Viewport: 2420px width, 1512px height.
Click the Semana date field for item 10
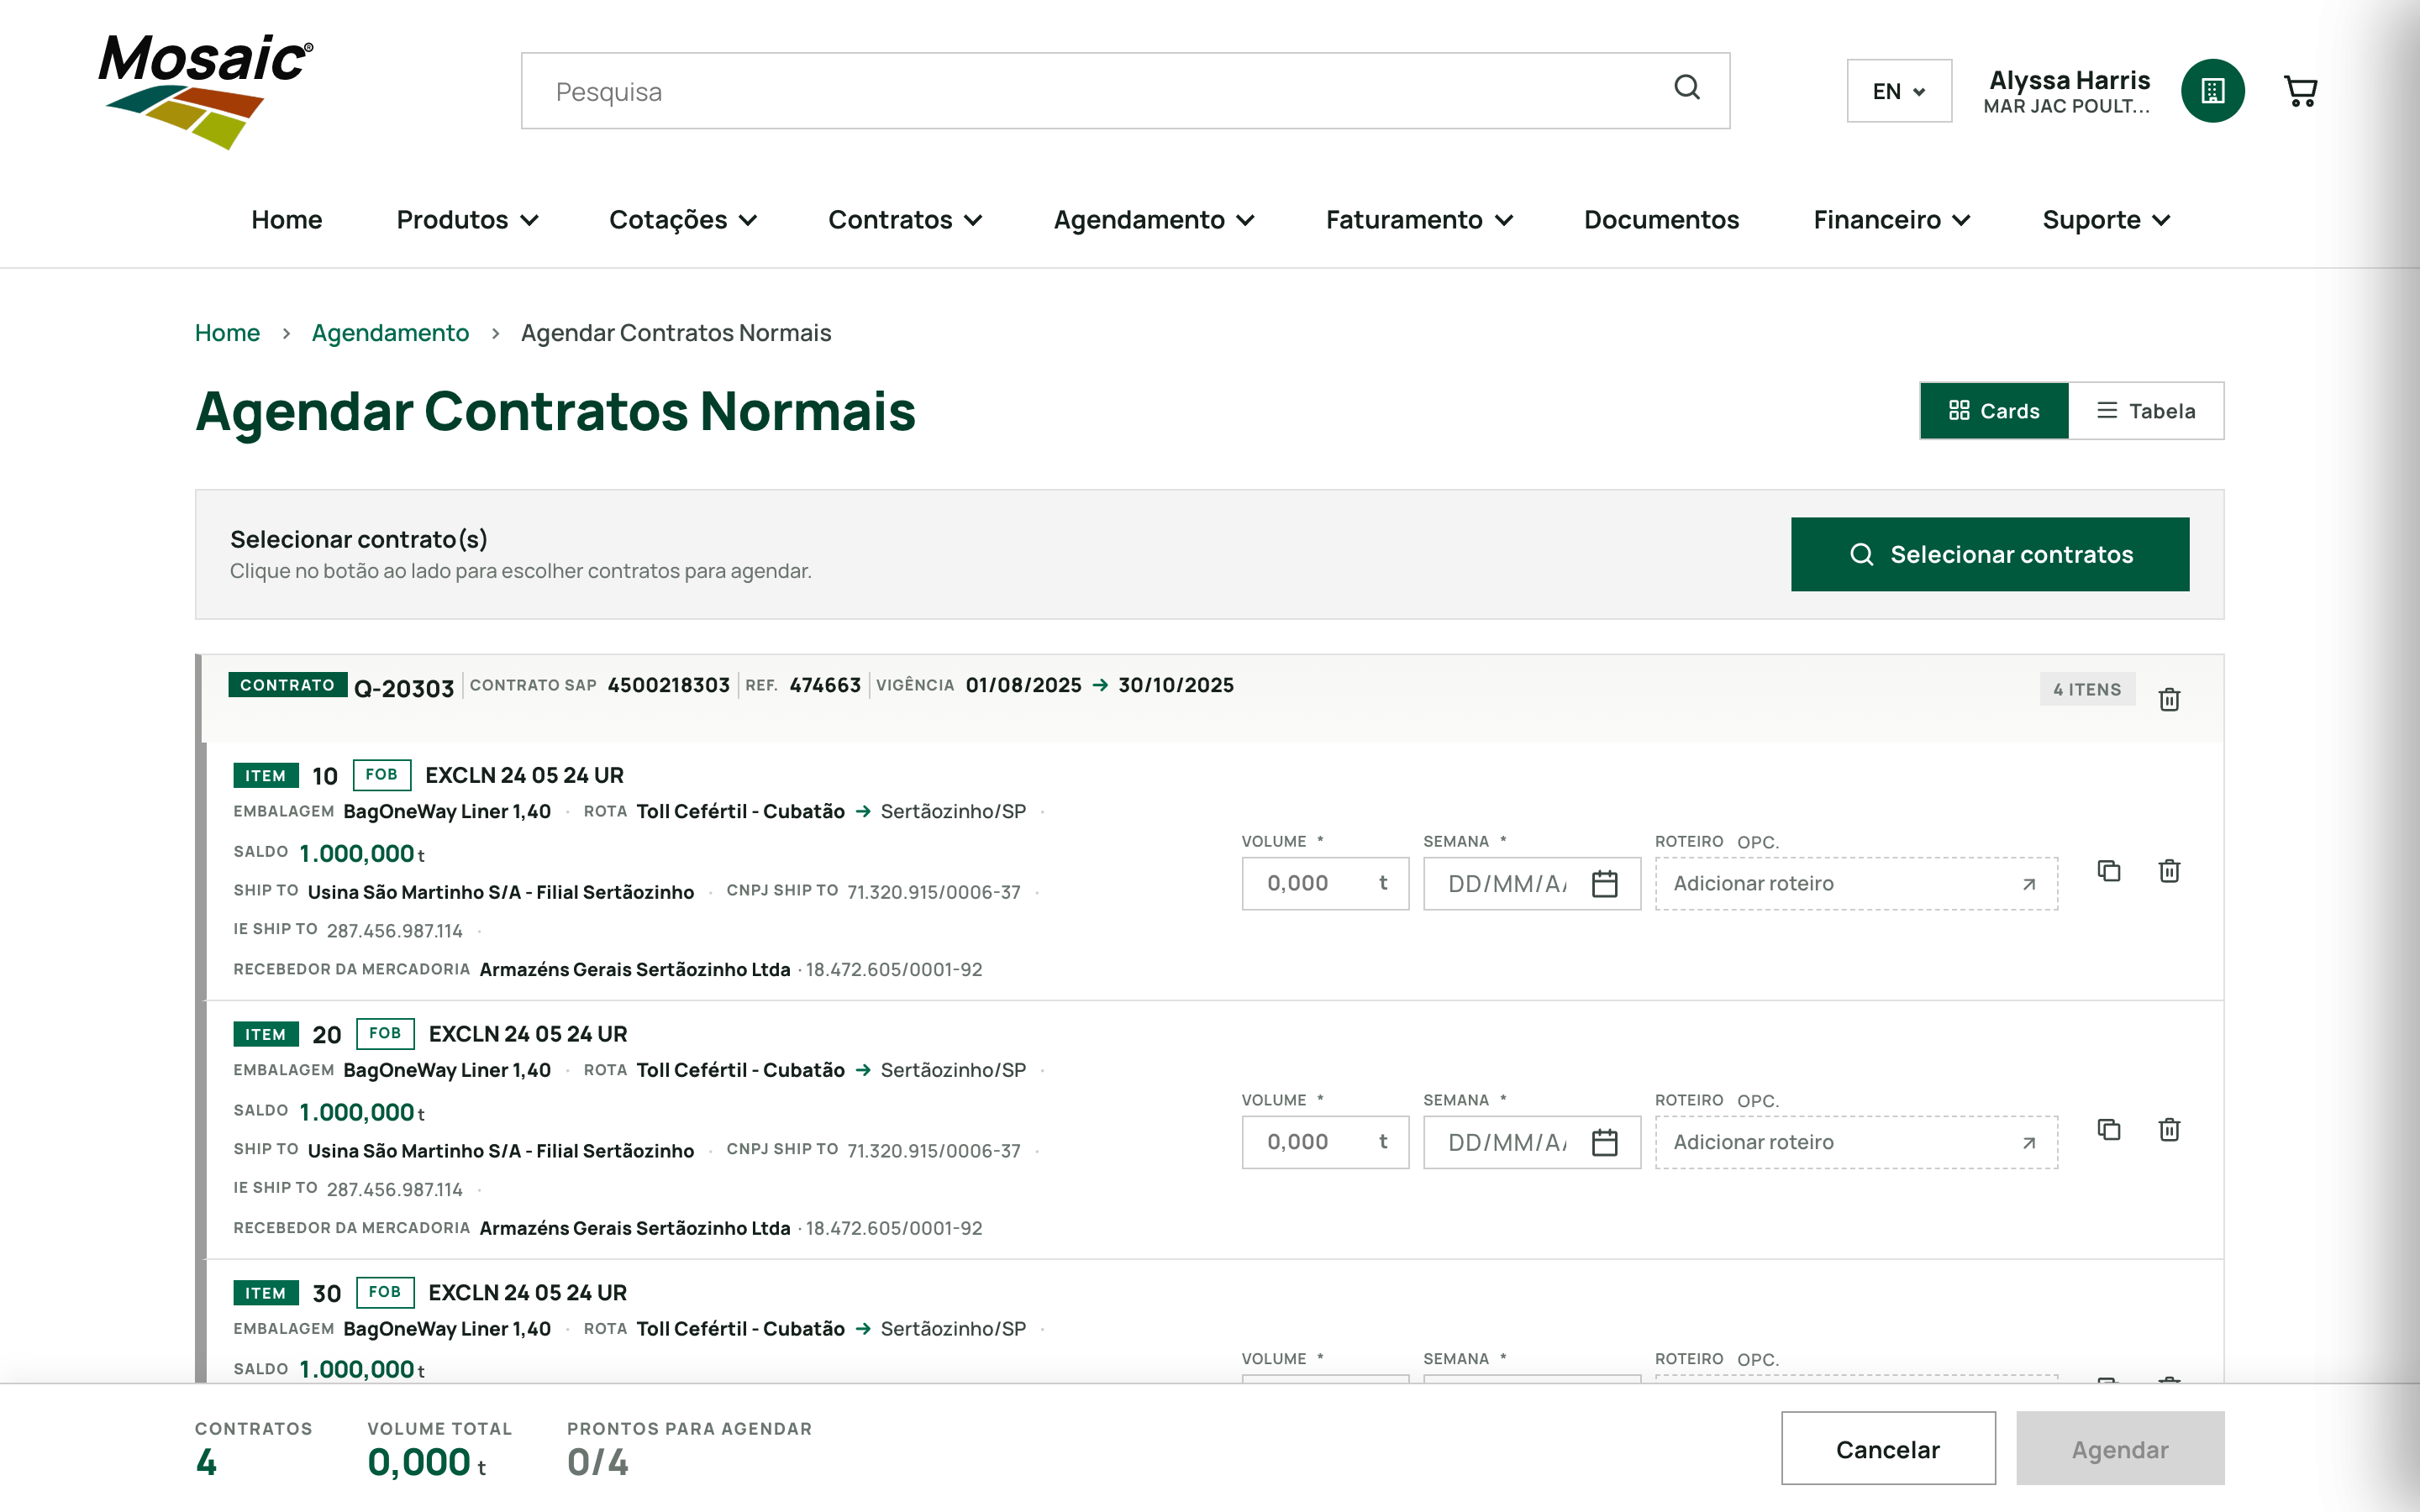point(1532,884)
